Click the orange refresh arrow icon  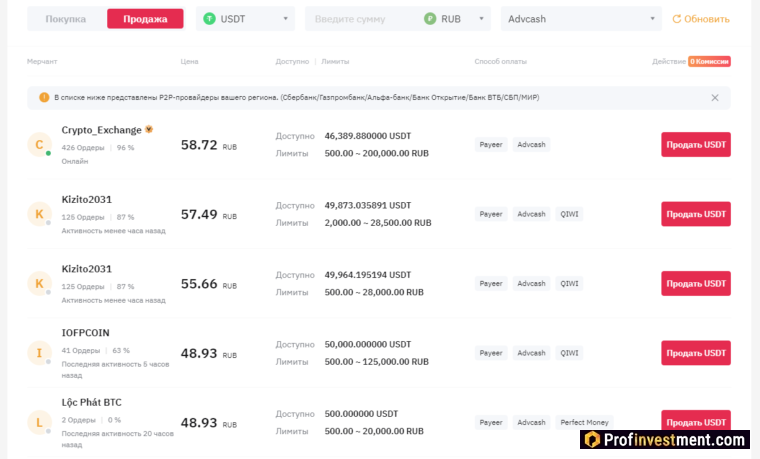pos(677,19)
